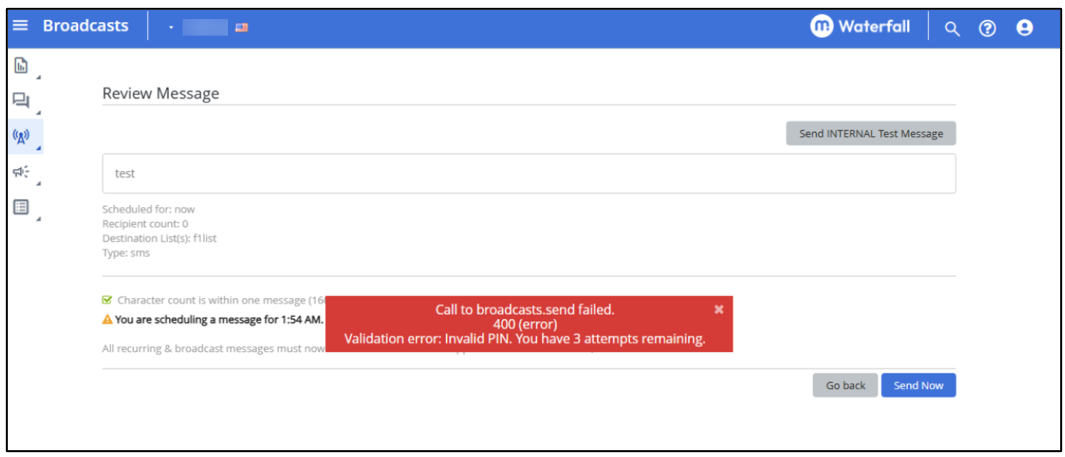Image resolution: width=1065 pixels, height=457 pixels.
Task: Open the user account profile icon
Action: pos(1024,28)
